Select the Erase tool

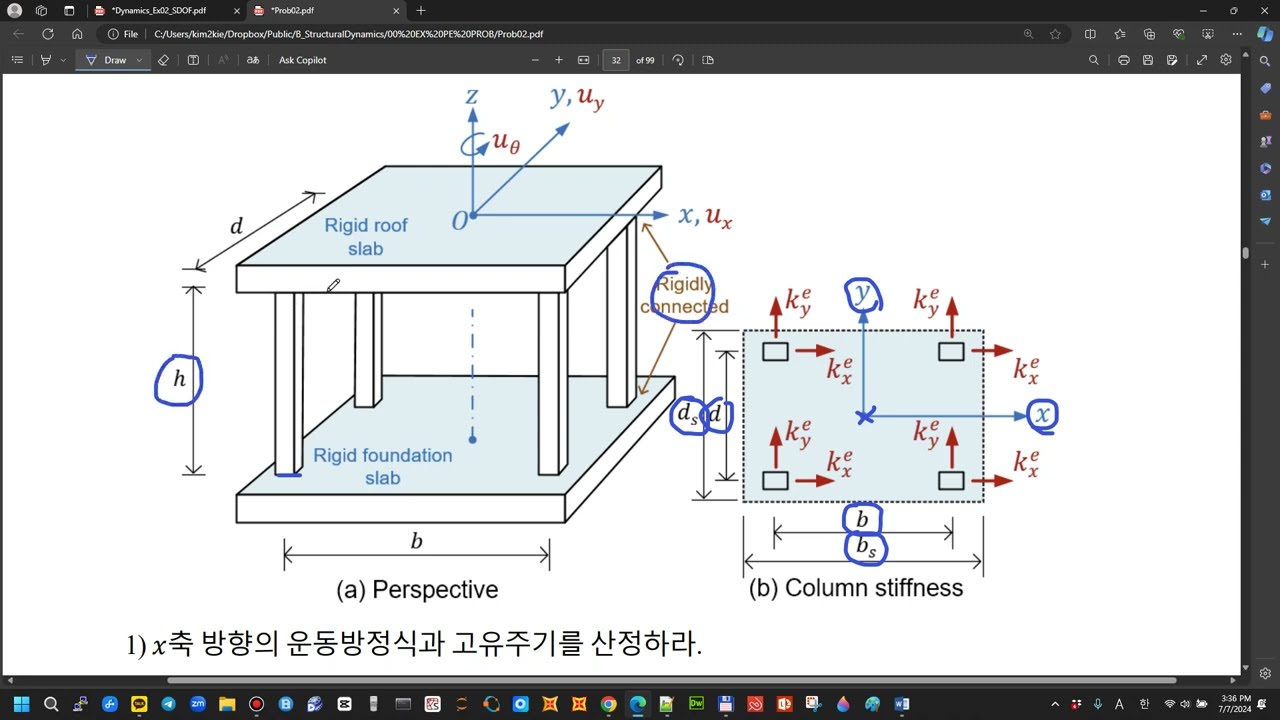tap(164, 60)
